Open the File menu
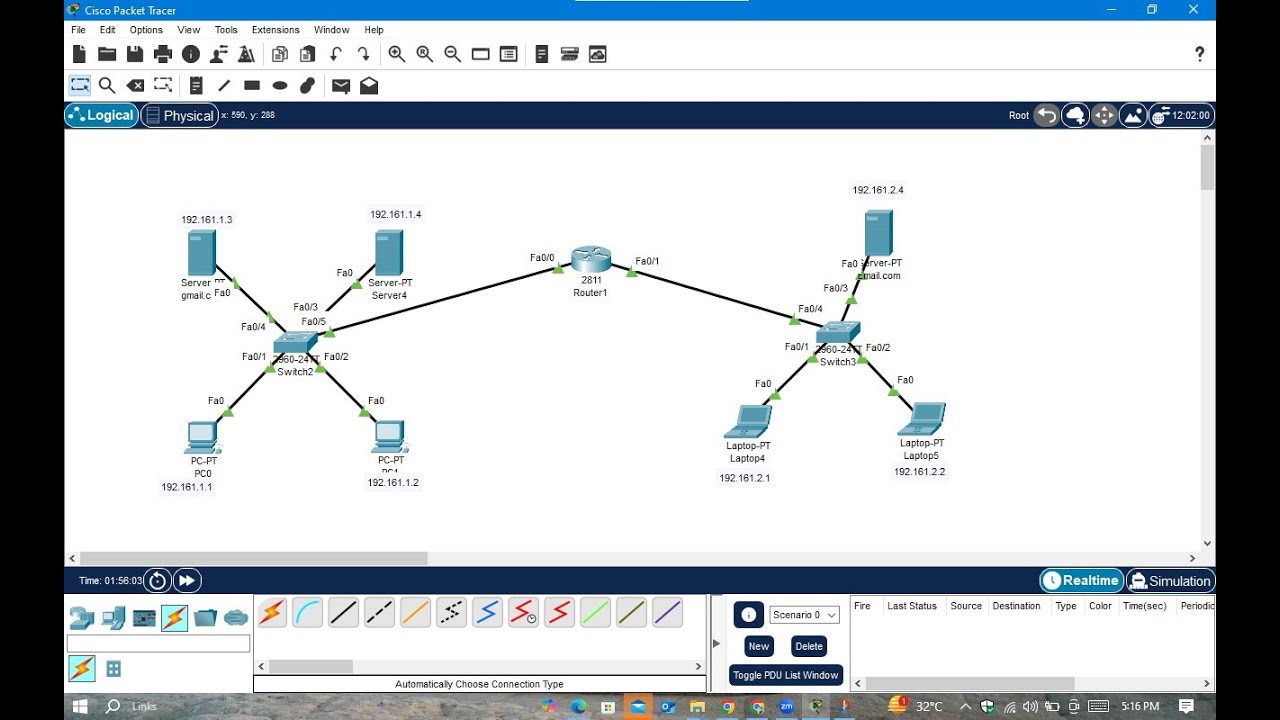The height and width of the screenshot is (720, 1280). pyautogui.click(x=78, y=30)
